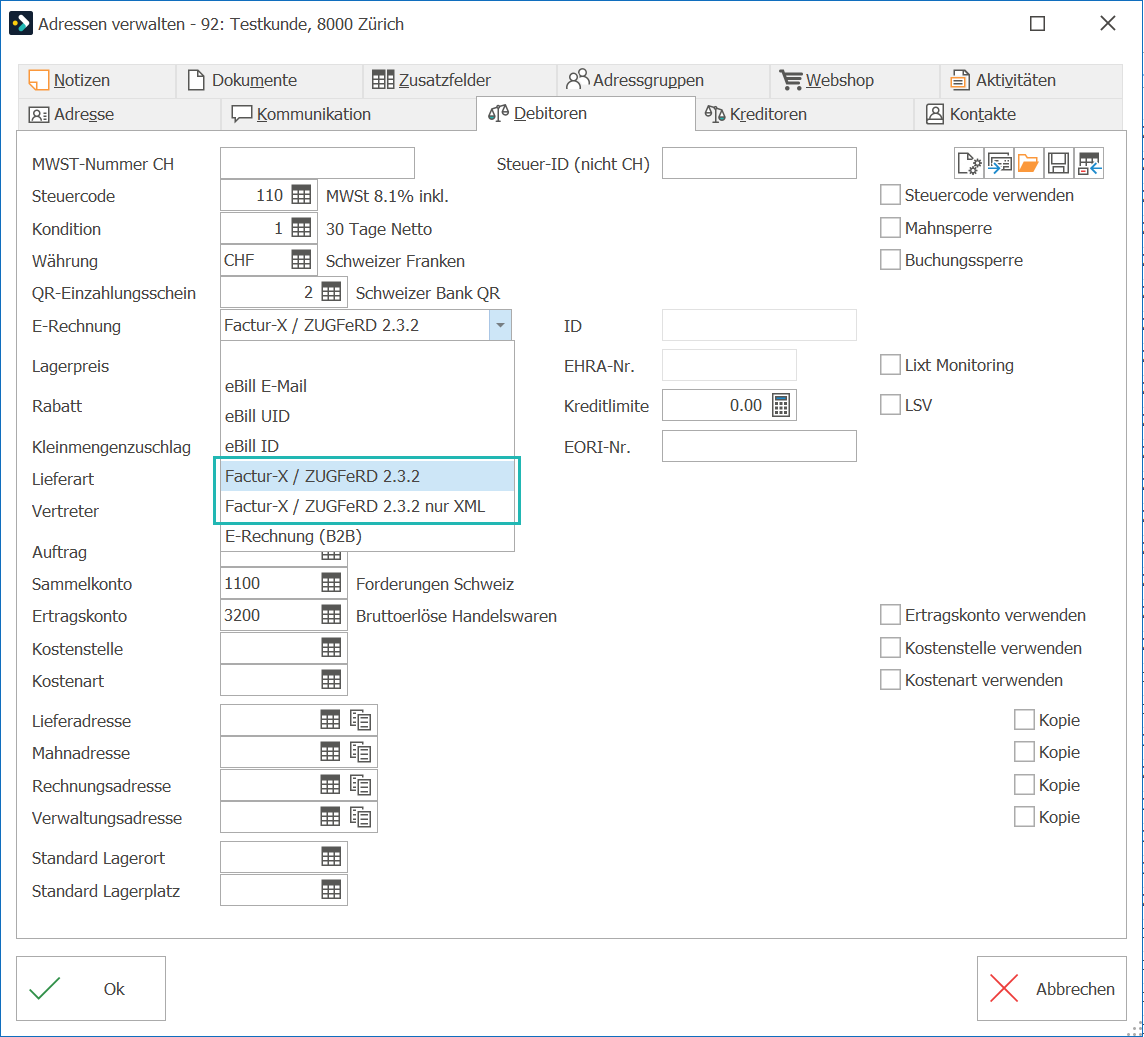Screen dimensions: 1144x1037
Task: Click the copy icon beside Mahnadresse
Action: [360, 752]
